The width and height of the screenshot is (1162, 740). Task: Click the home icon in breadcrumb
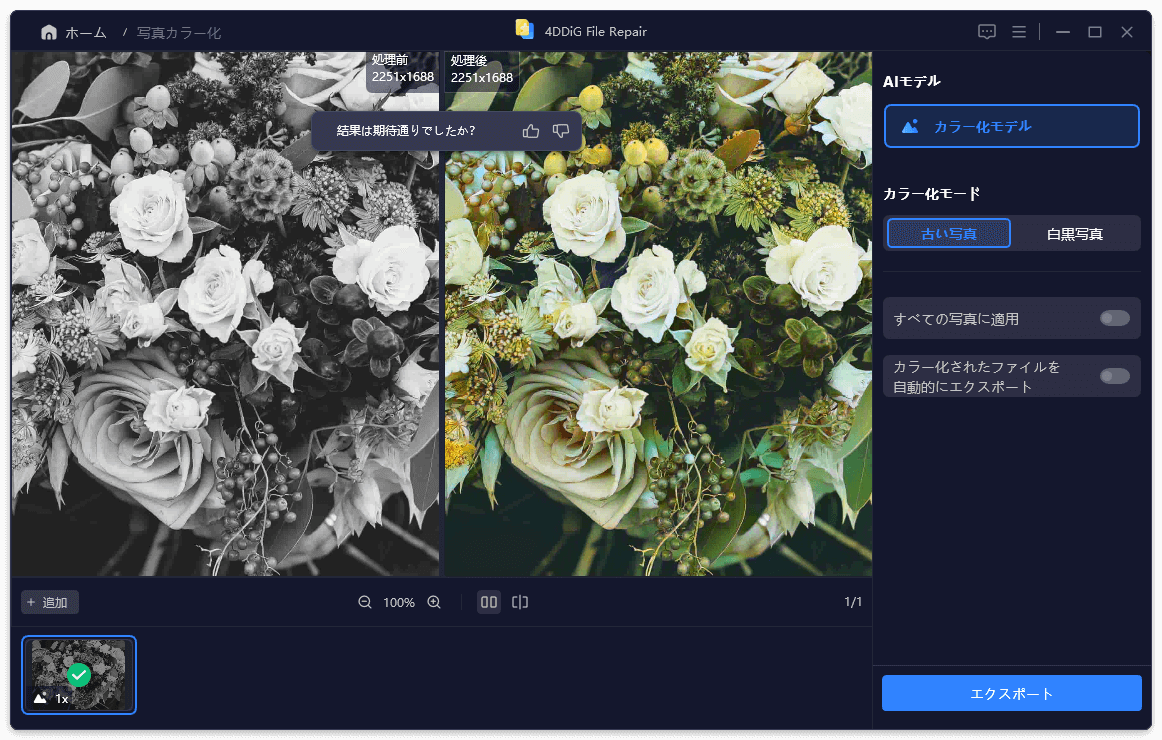tap(49, 33)
